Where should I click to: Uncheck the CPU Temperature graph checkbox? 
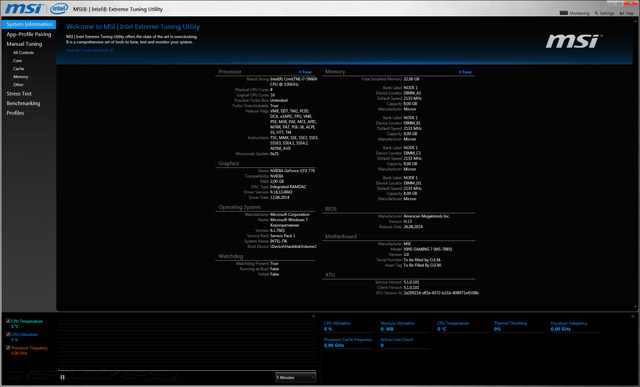8,321
